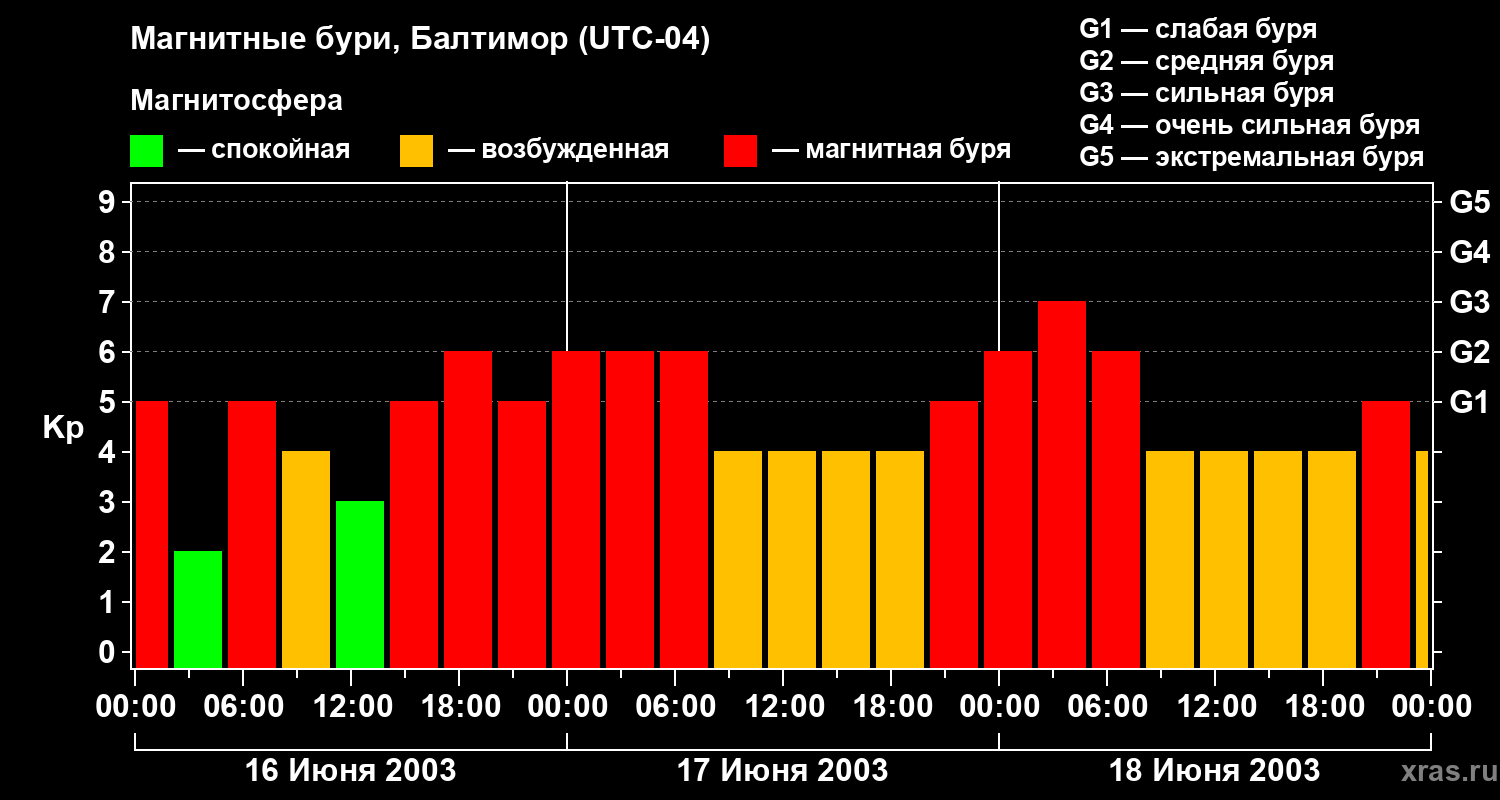Click the 'Kp' axis title
This screenshot has height=800, width=1500.
(63, 428)
